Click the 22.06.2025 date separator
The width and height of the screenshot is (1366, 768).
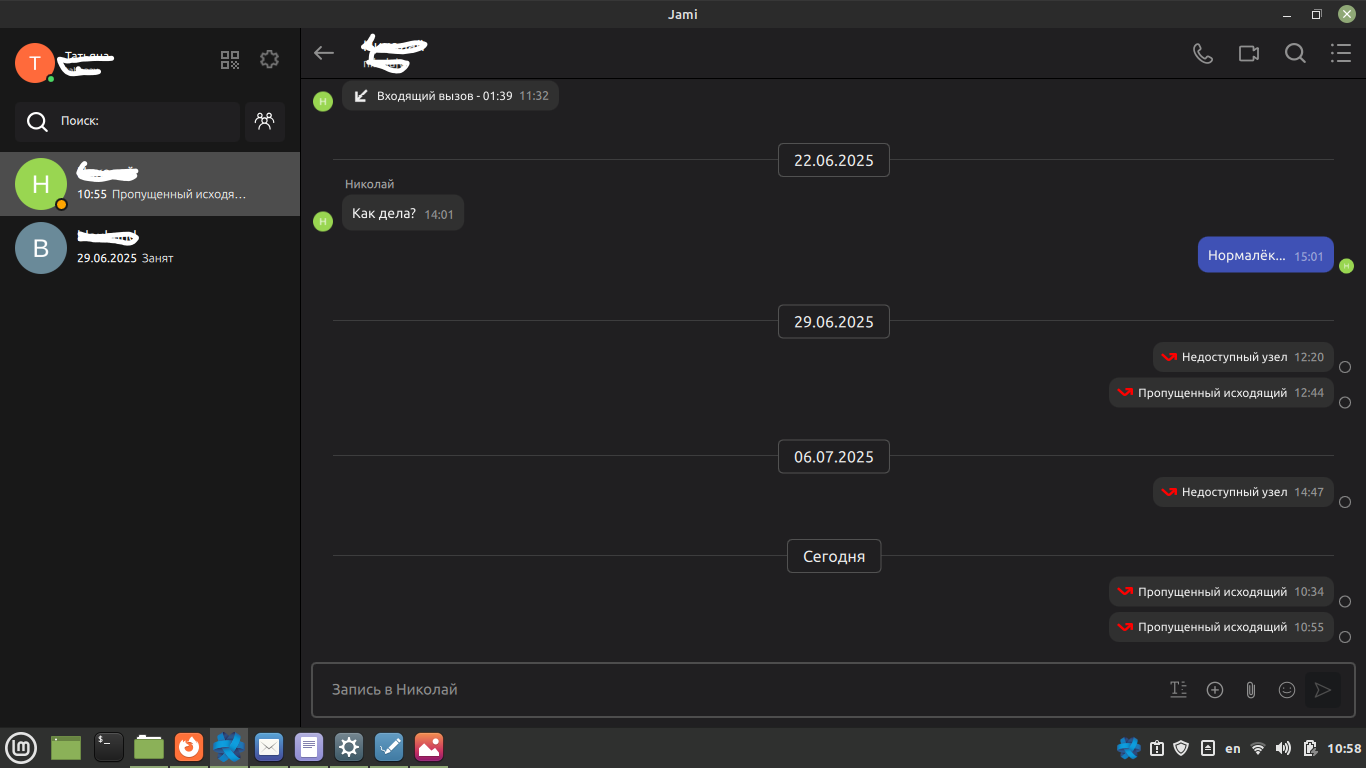click(x=834, y=160)
